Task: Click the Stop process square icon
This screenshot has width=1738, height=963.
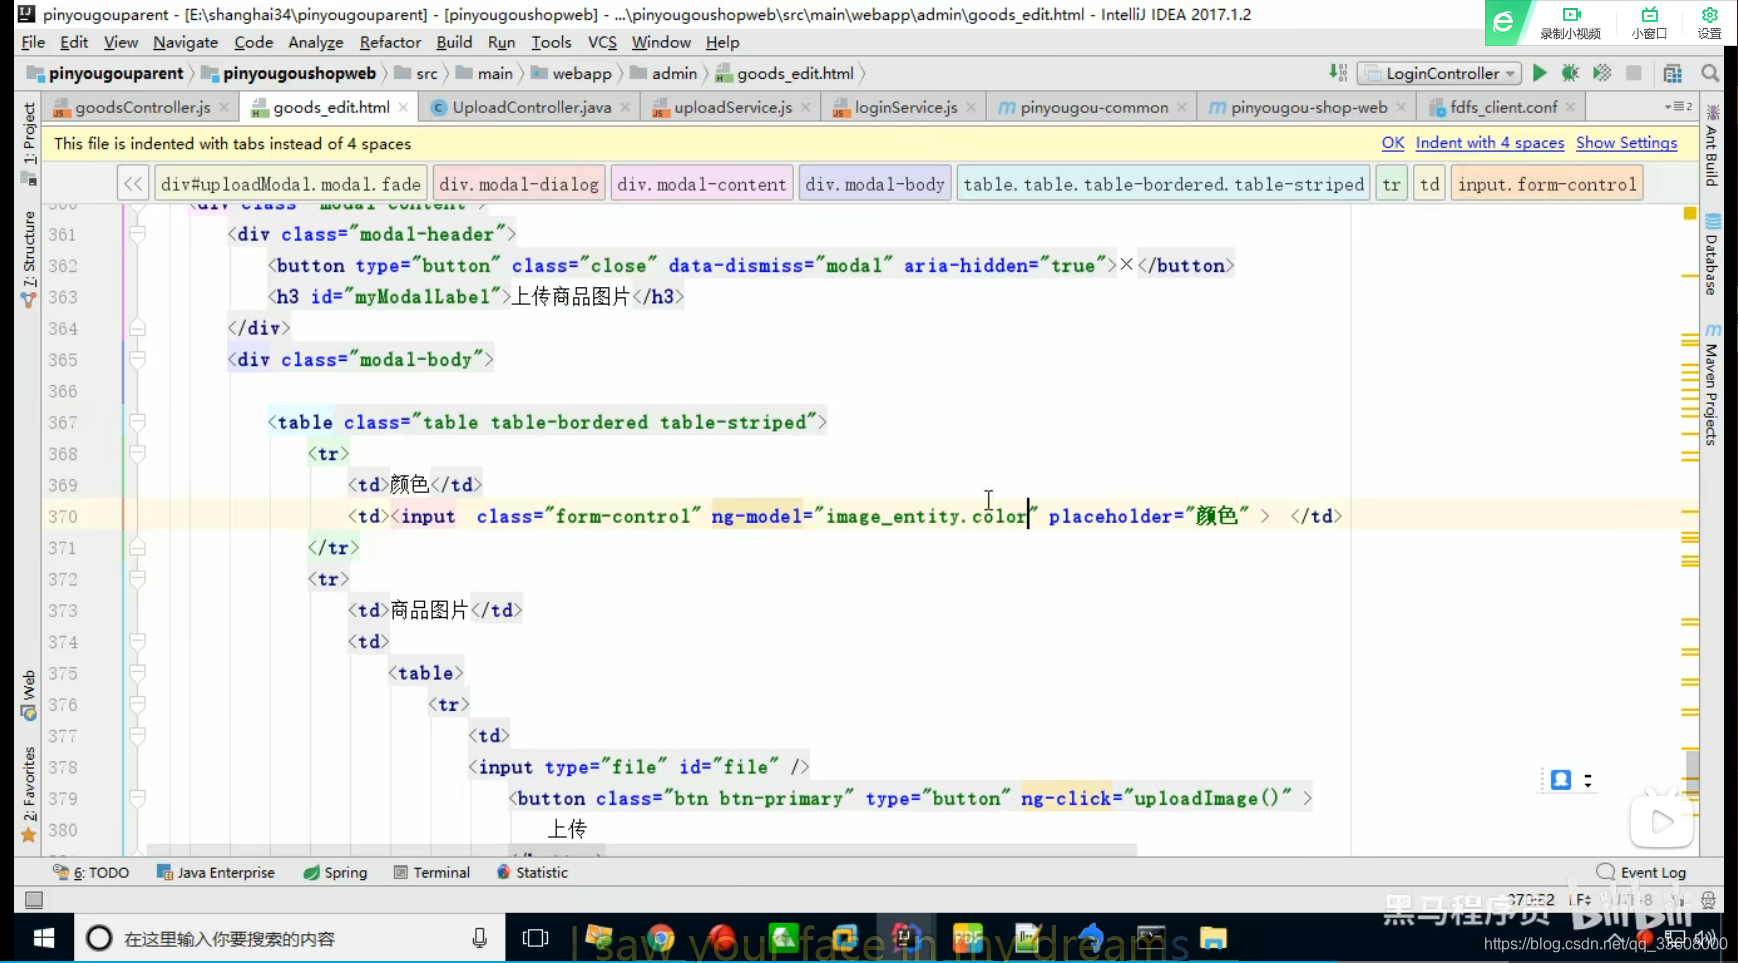Action: (x=1634, y=73)
